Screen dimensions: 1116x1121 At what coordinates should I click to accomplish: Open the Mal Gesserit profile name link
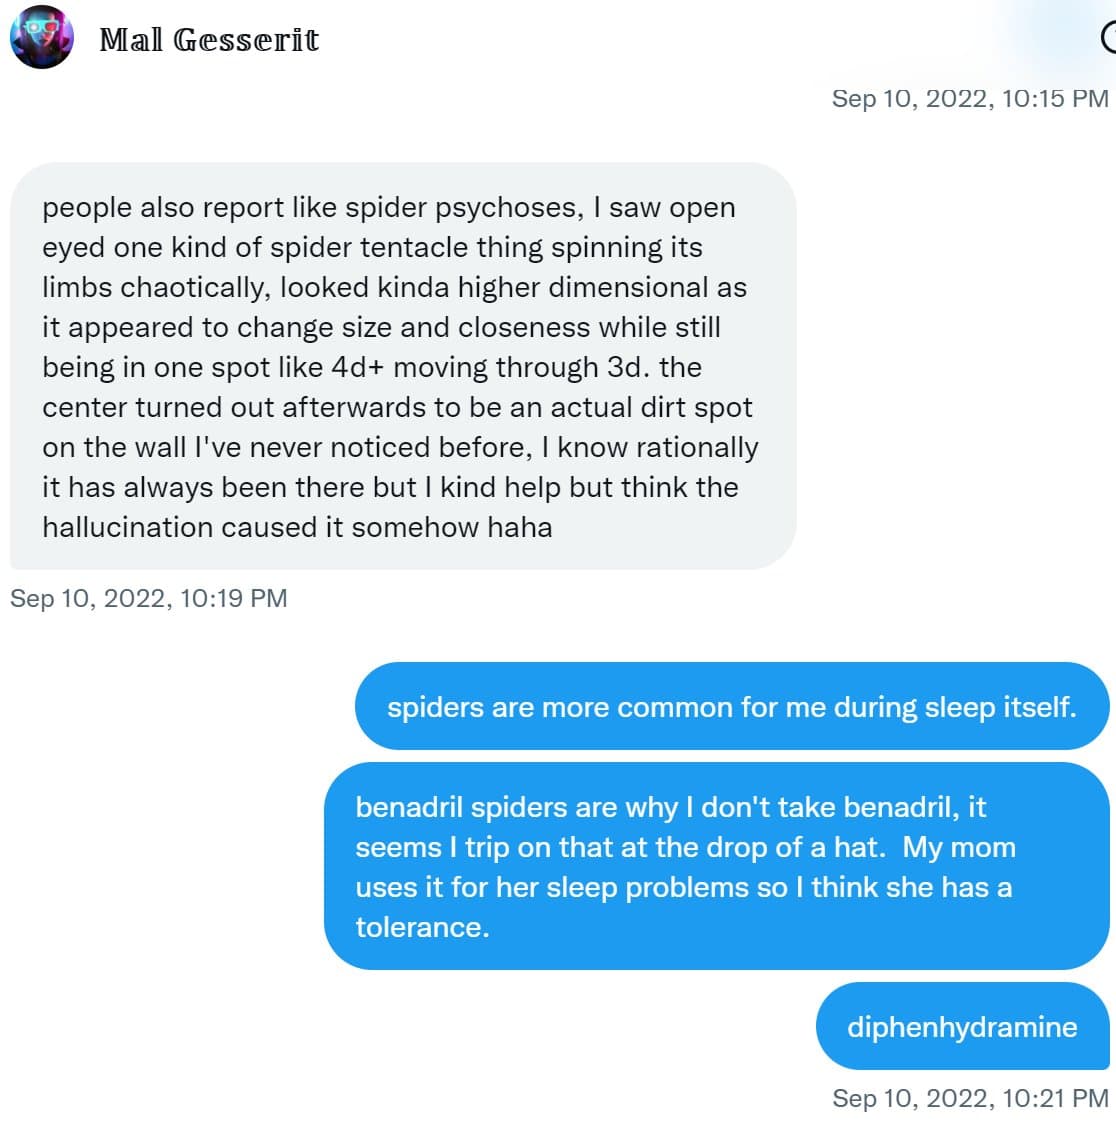[x=209, y=40]
